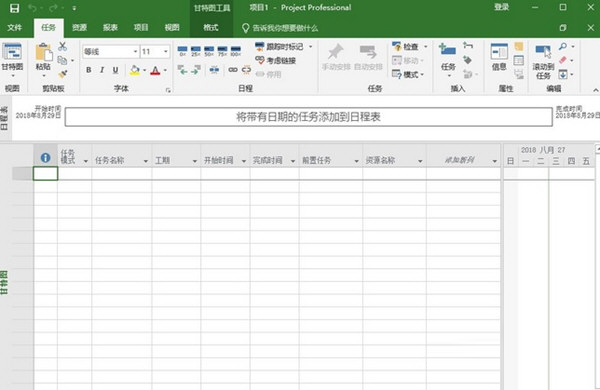Click the Insert Milestone diamond icon
Screen dimensions: 600x390
[467, 60]
